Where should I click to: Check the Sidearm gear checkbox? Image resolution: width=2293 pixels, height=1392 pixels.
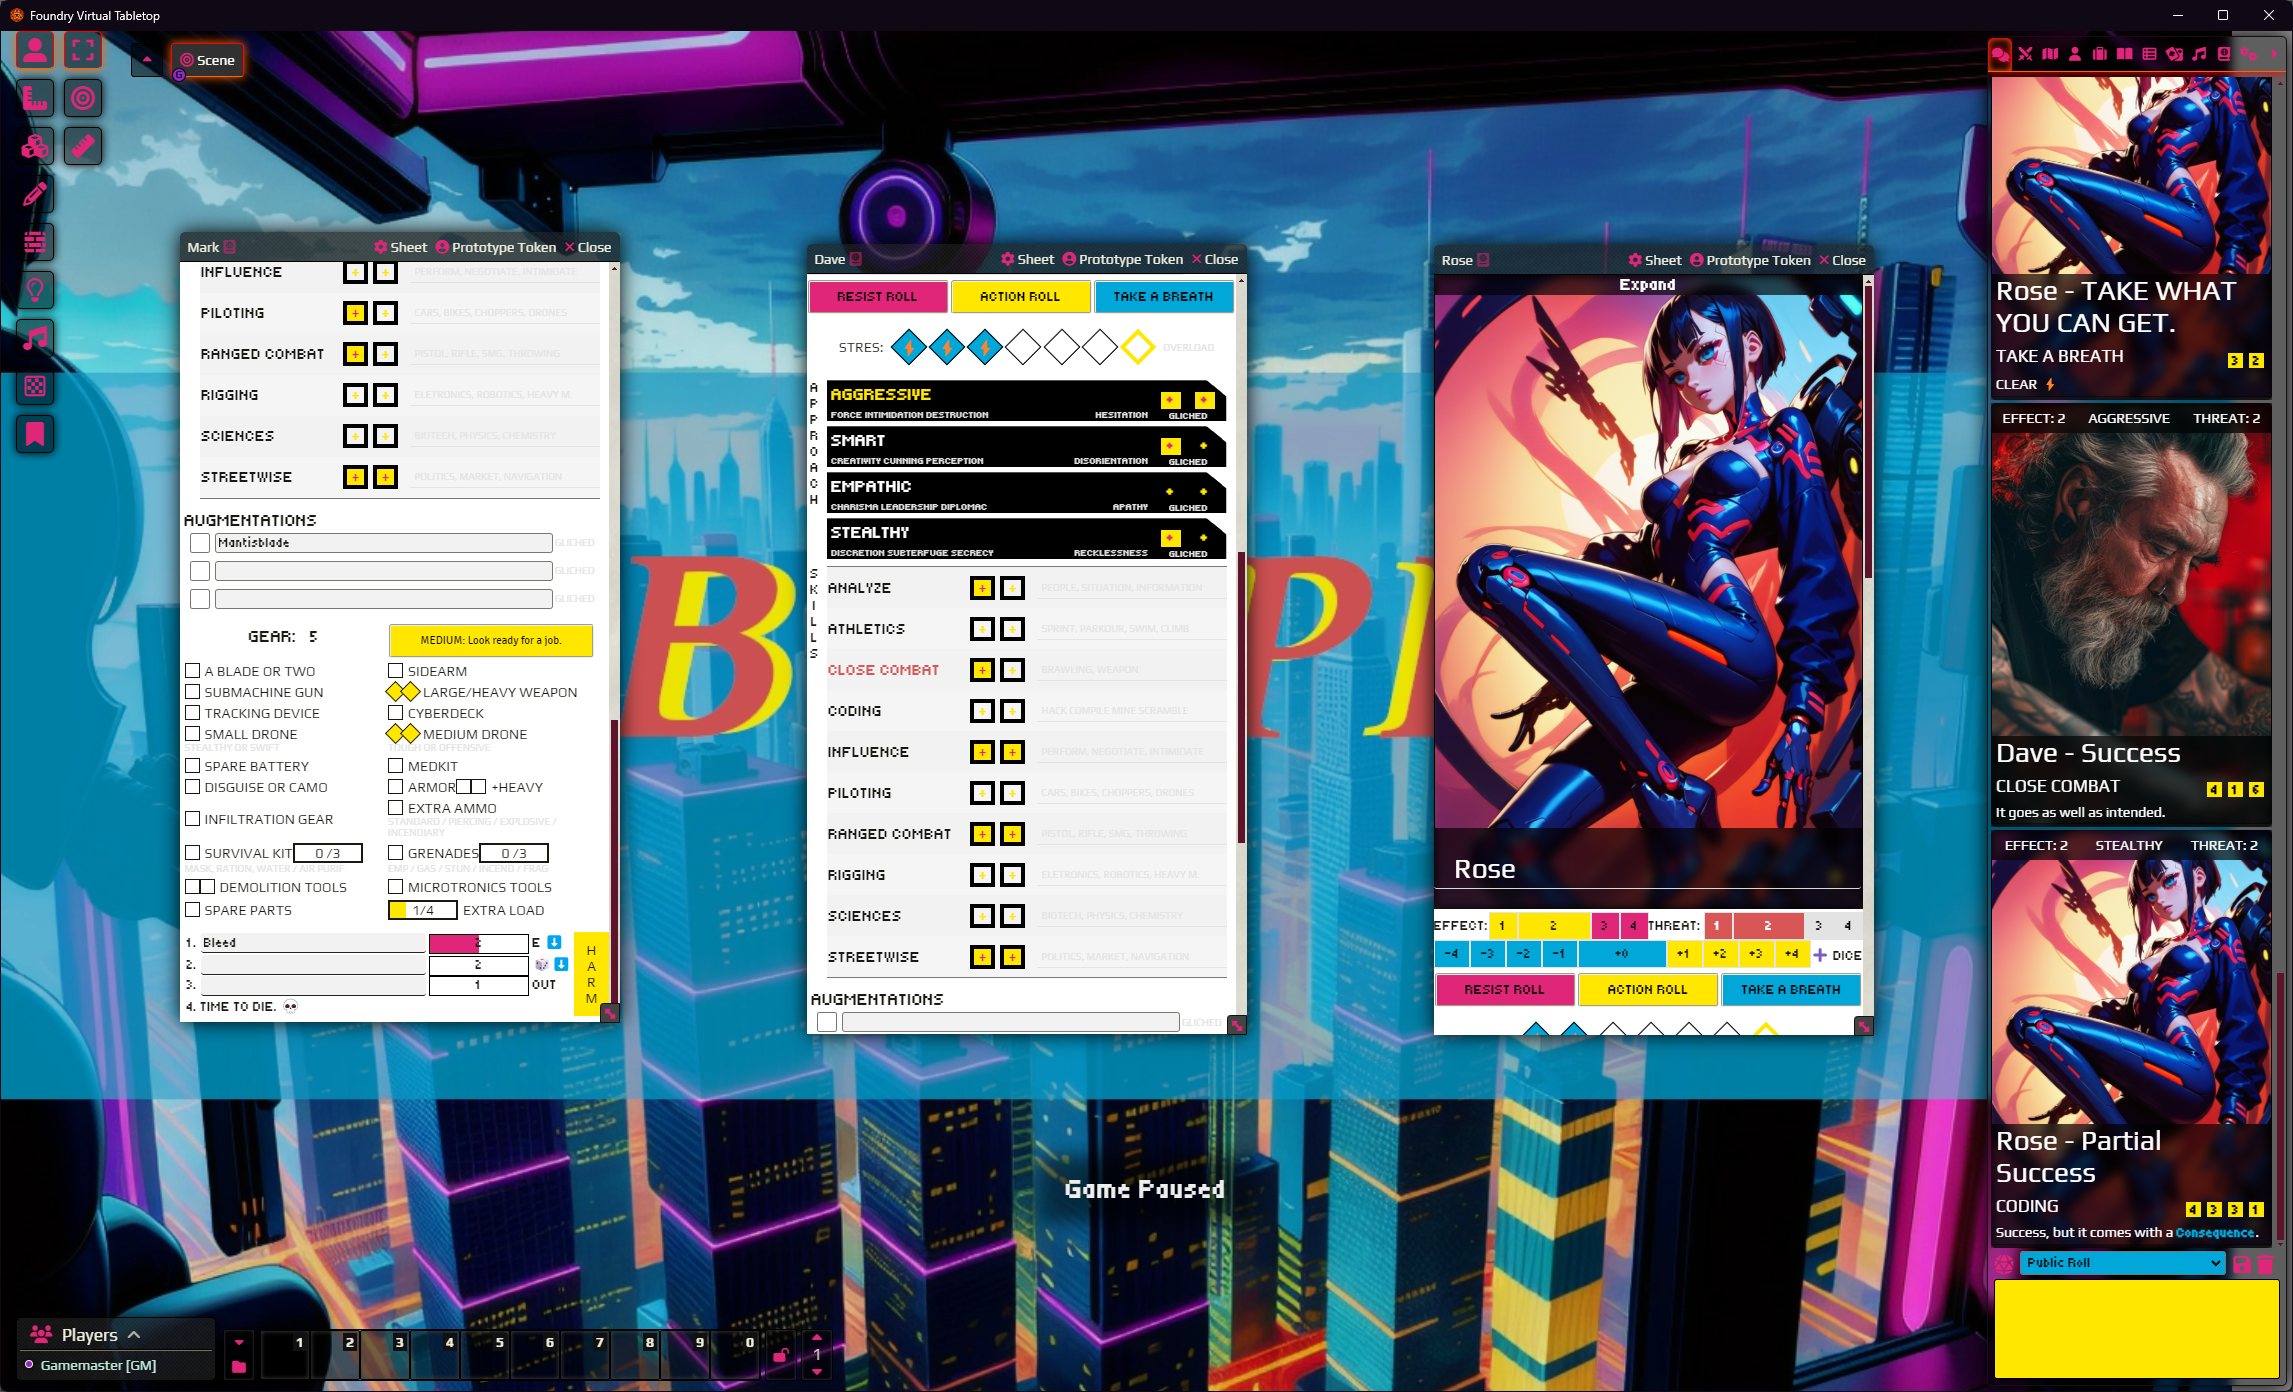pos(396,671)
